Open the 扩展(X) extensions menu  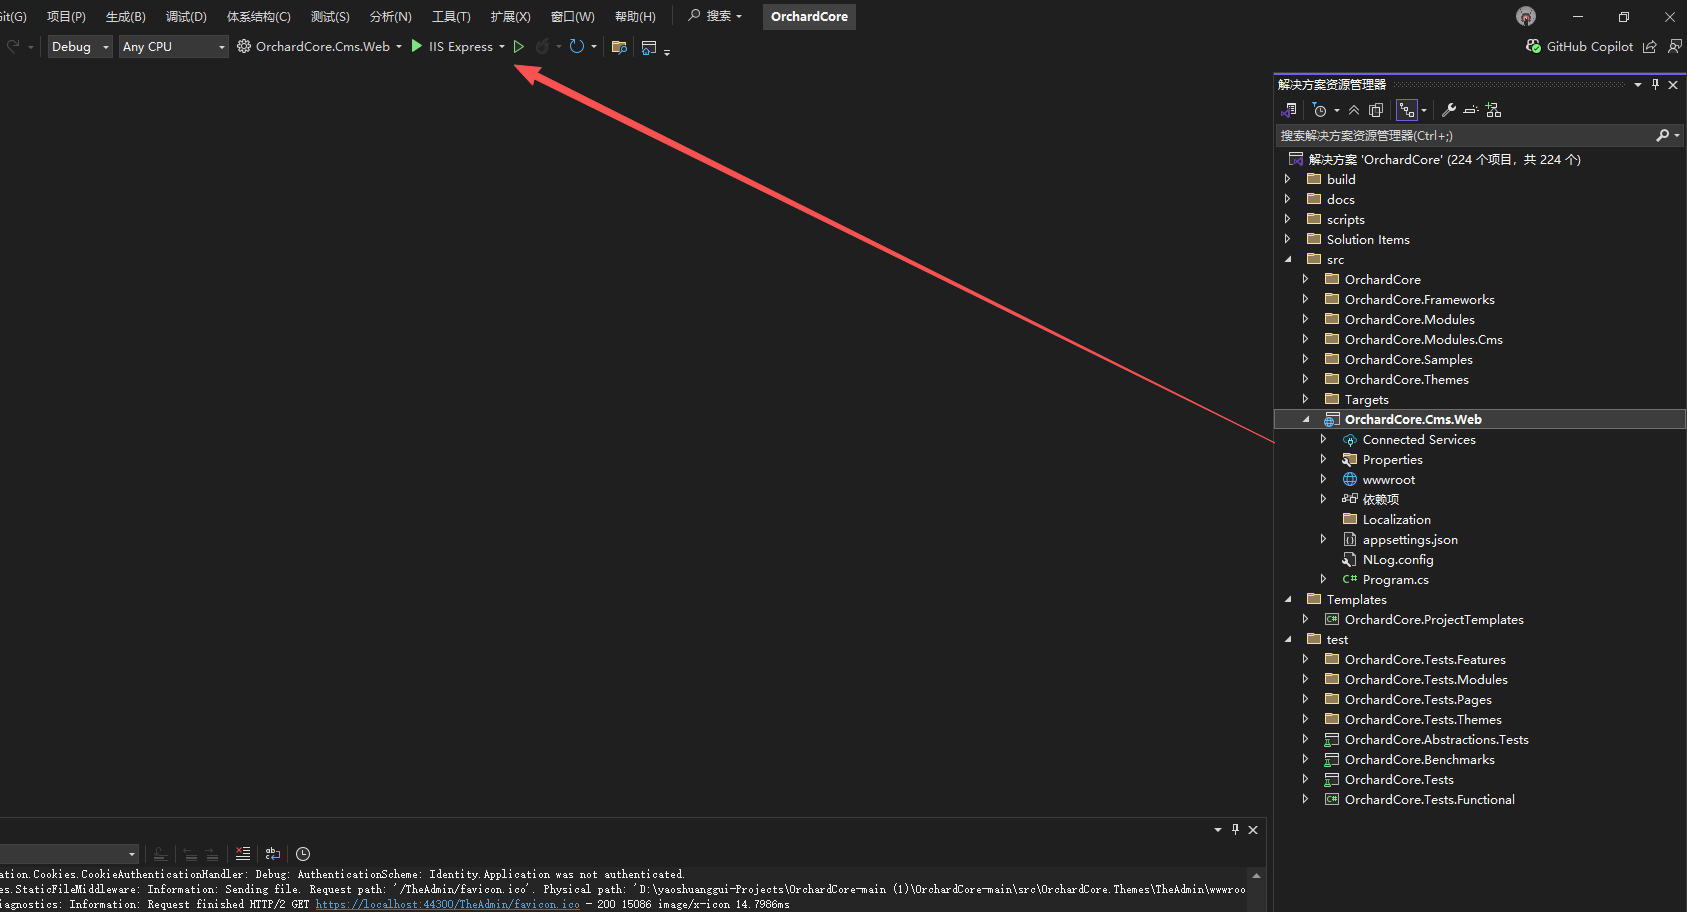coord(510,16)
